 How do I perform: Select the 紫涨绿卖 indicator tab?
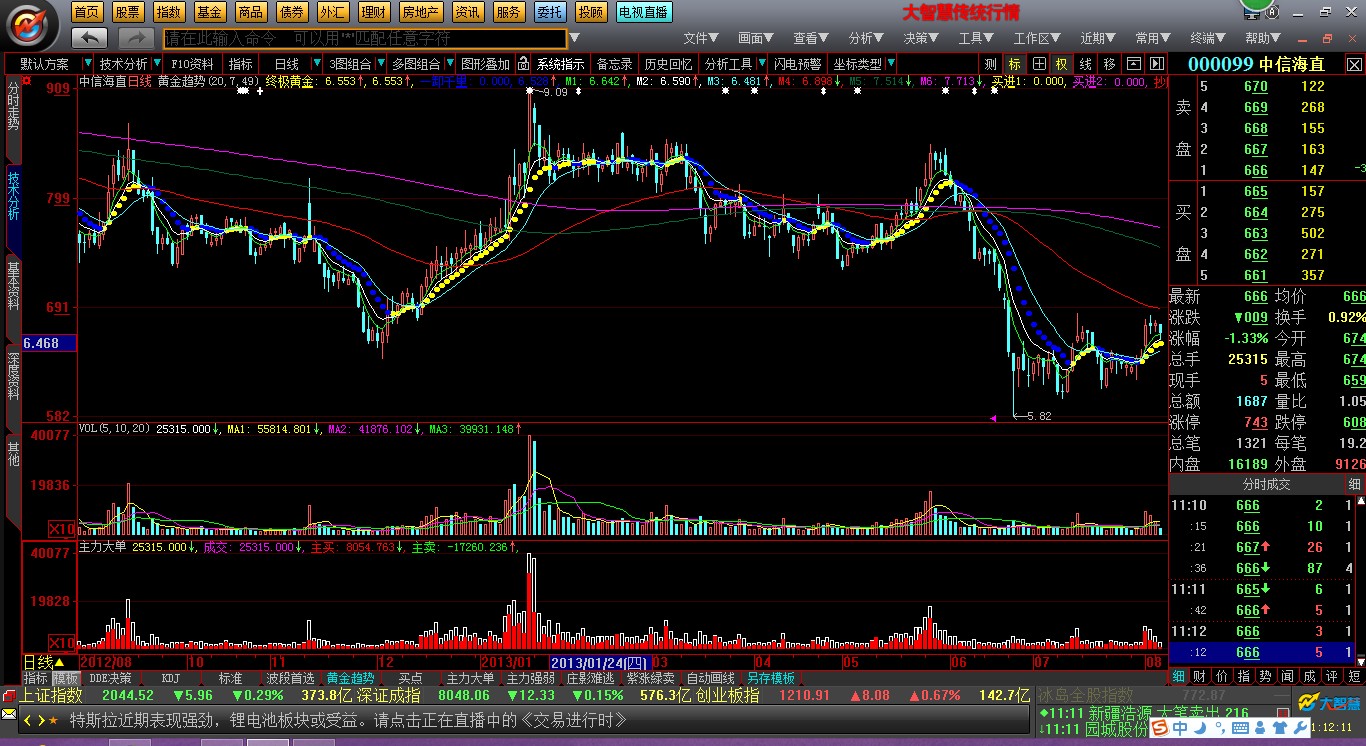(650, 678)
